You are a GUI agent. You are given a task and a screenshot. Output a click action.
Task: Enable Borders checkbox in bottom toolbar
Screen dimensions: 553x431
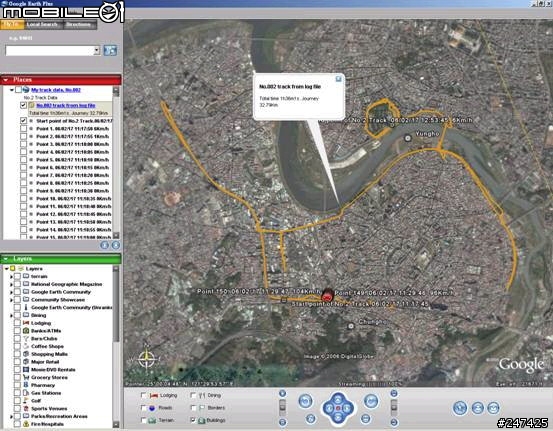[x=193, y=408]
